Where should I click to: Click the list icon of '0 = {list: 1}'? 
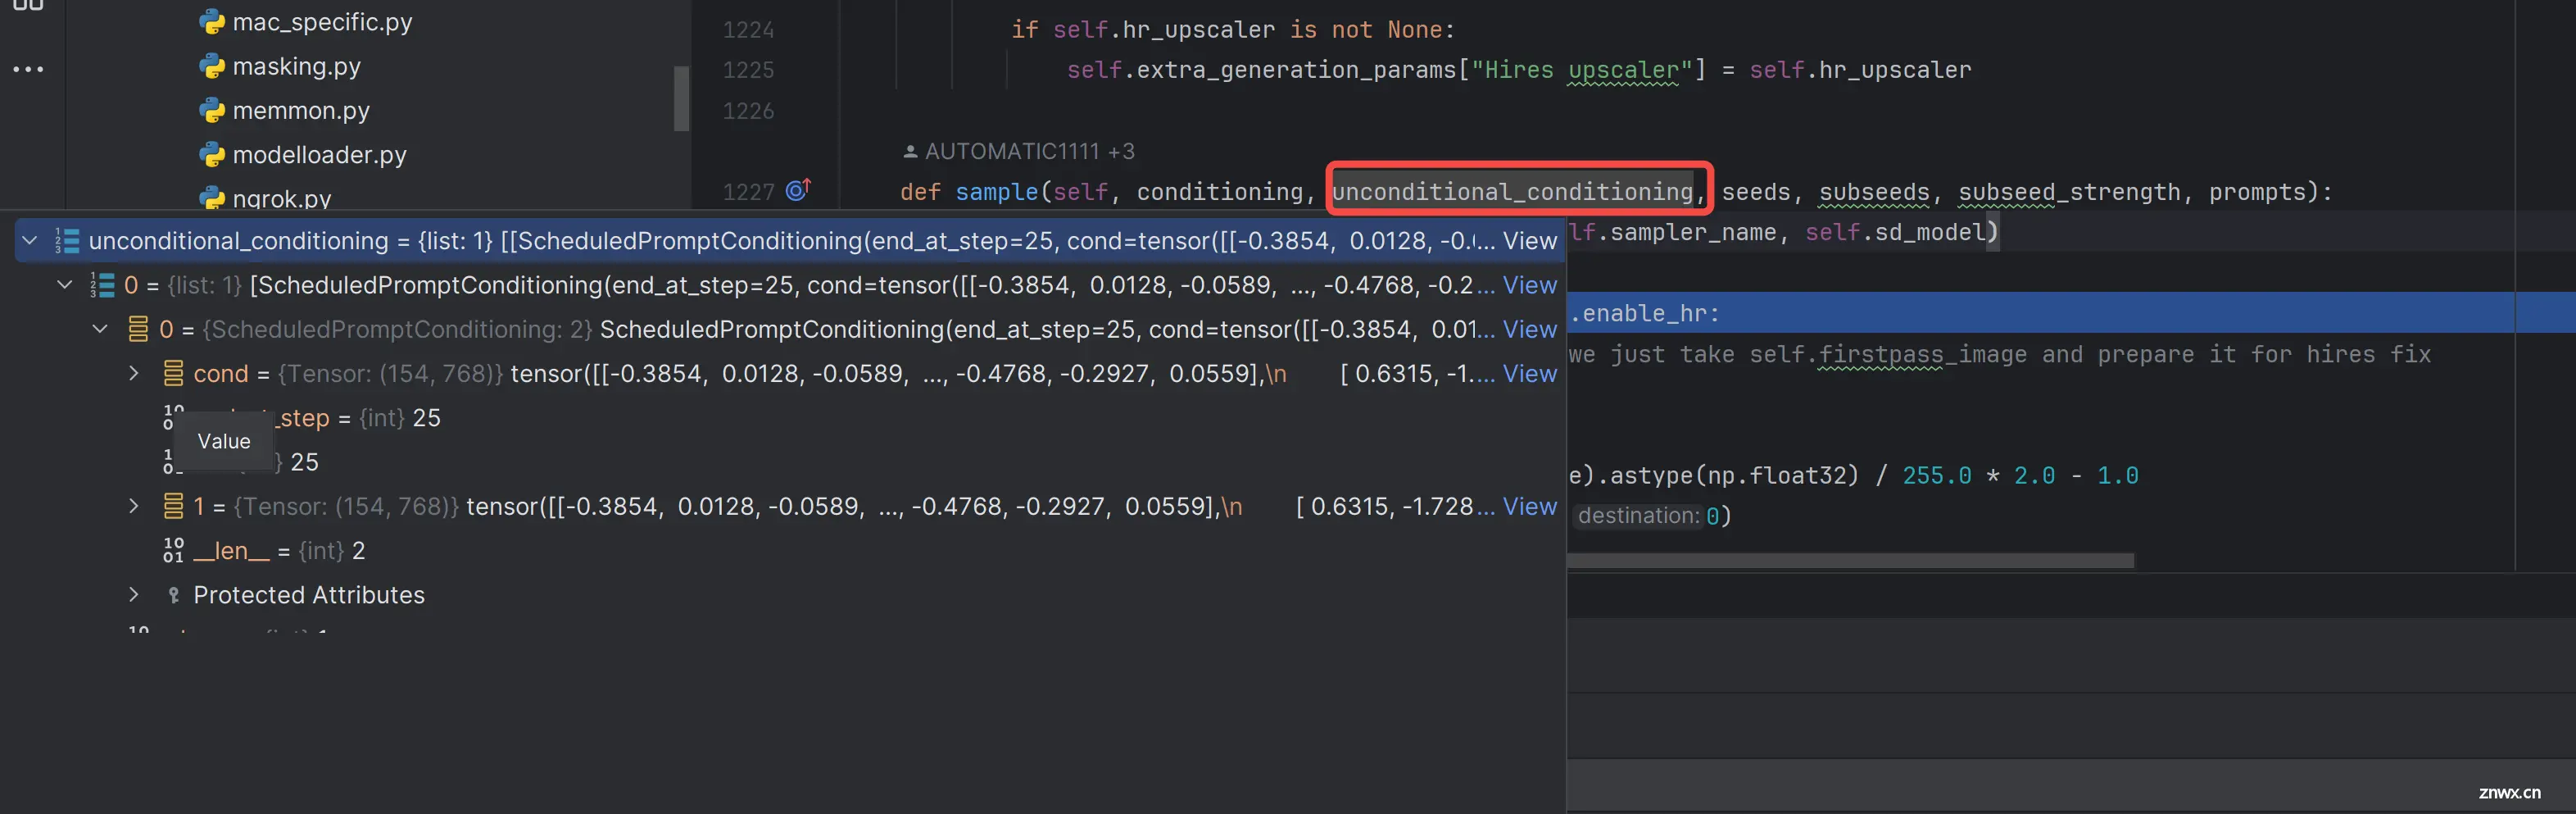coord(102,285)
